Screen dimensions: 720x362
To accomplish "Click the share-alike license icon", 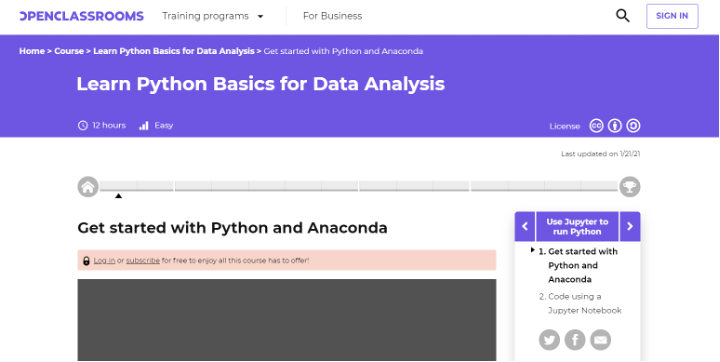I will click(x=633, y=126).
